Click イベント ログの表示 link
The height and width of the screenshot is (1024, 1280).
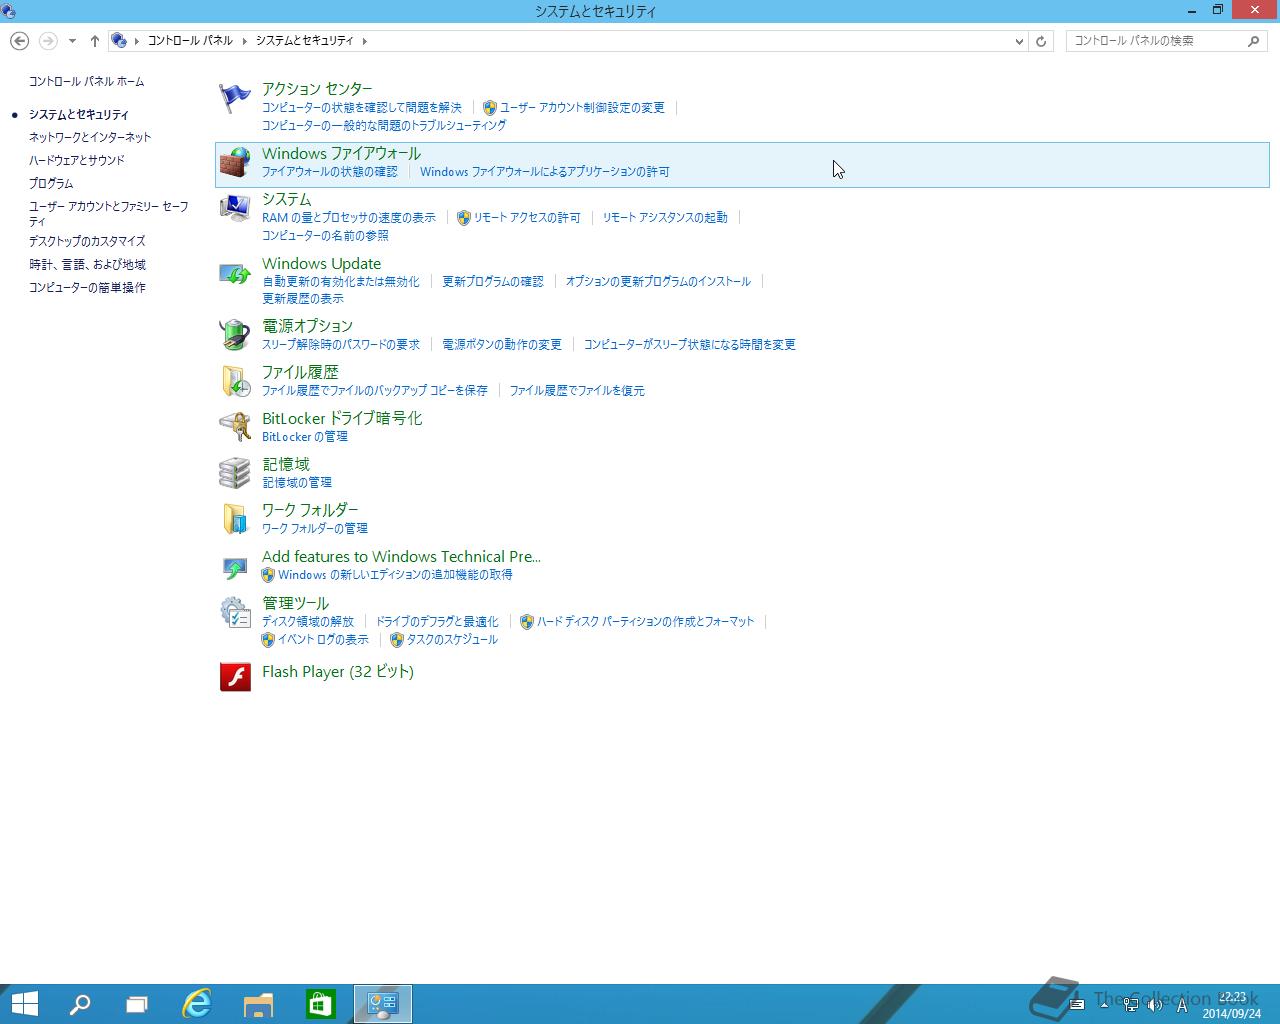tap(323, 639)
